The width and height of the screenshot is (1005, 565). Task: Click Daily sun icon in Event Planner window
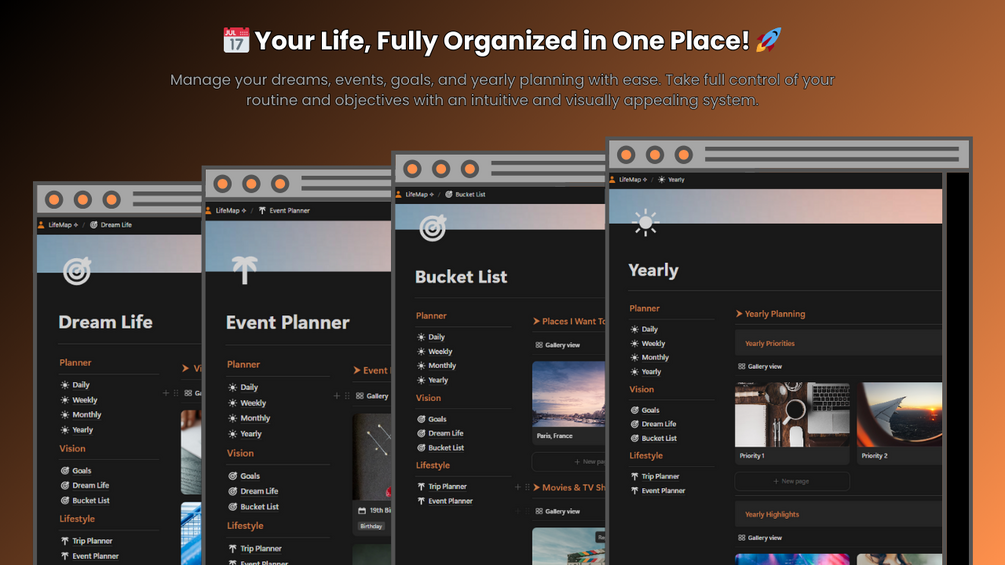(233, 388)
